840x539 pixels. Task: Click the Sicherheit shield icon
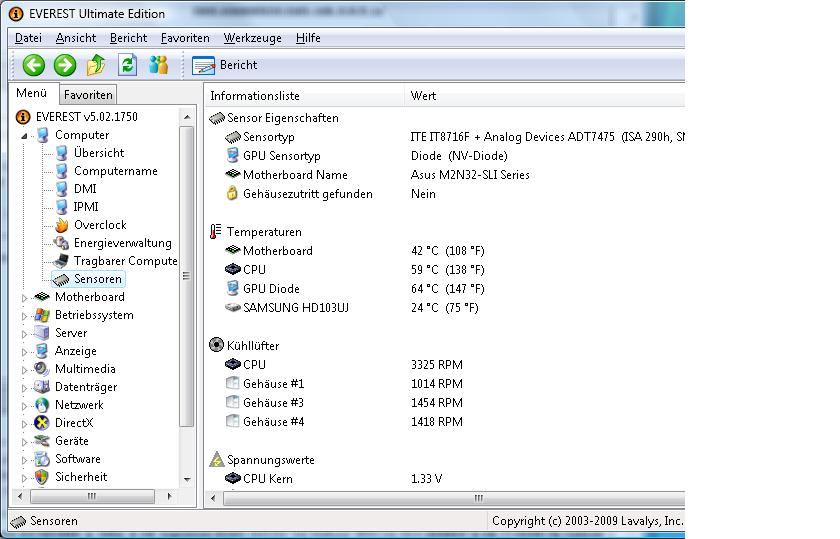click(42, 477)
